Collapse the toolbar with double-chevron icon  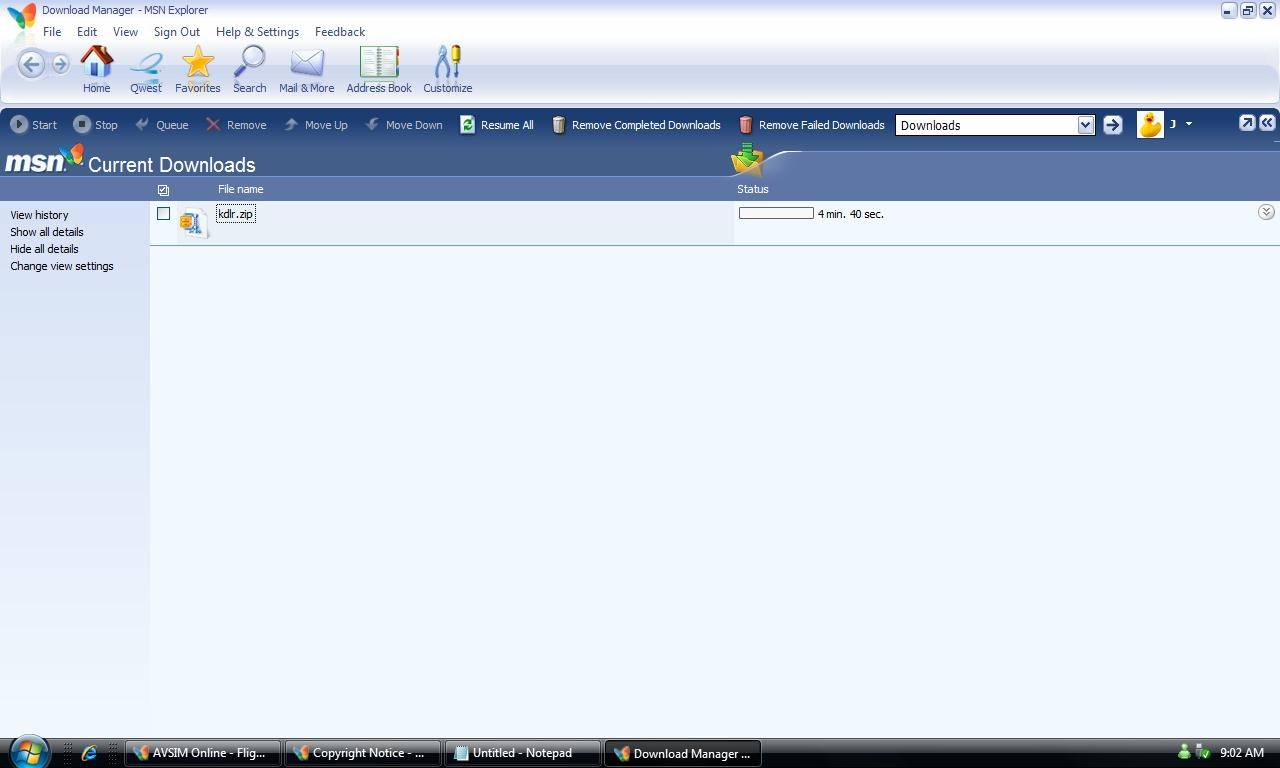(1267, 122)
